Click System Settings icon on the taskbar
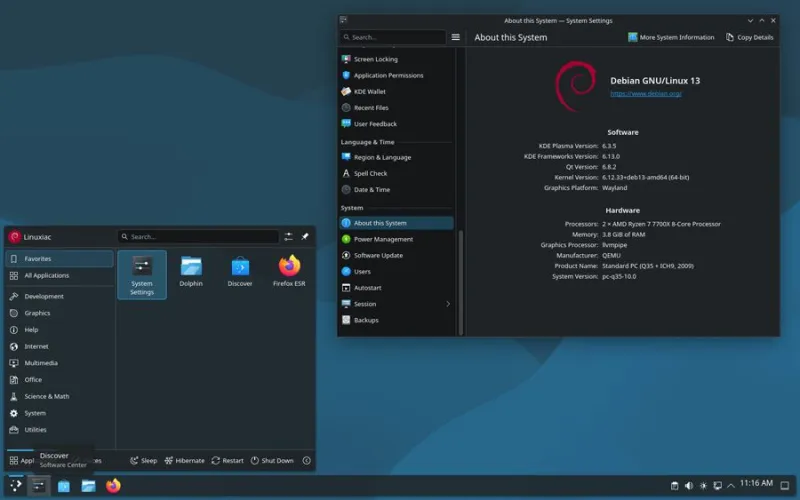Image resolution: width=800 pixels, height=500 pixels. pyautogui.click(x=39, y=486)
